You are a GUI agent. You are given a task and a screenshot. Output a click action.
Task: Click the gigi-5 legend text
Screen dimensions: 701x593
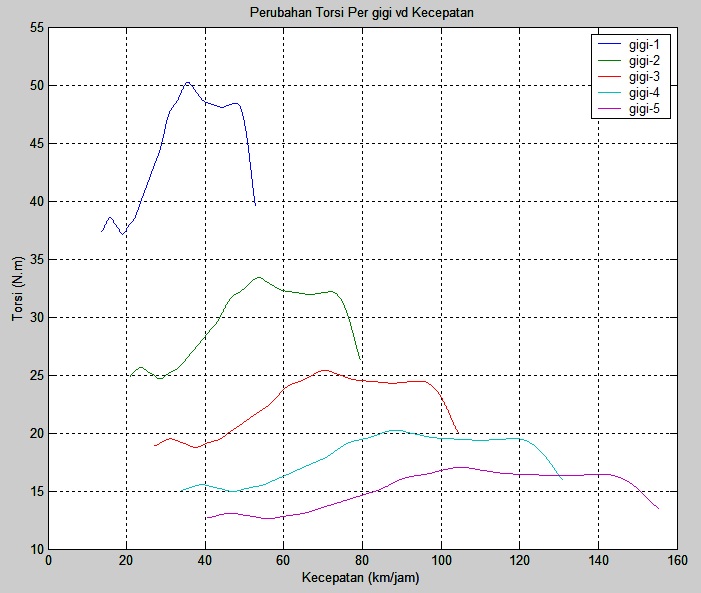click(645, 109)
